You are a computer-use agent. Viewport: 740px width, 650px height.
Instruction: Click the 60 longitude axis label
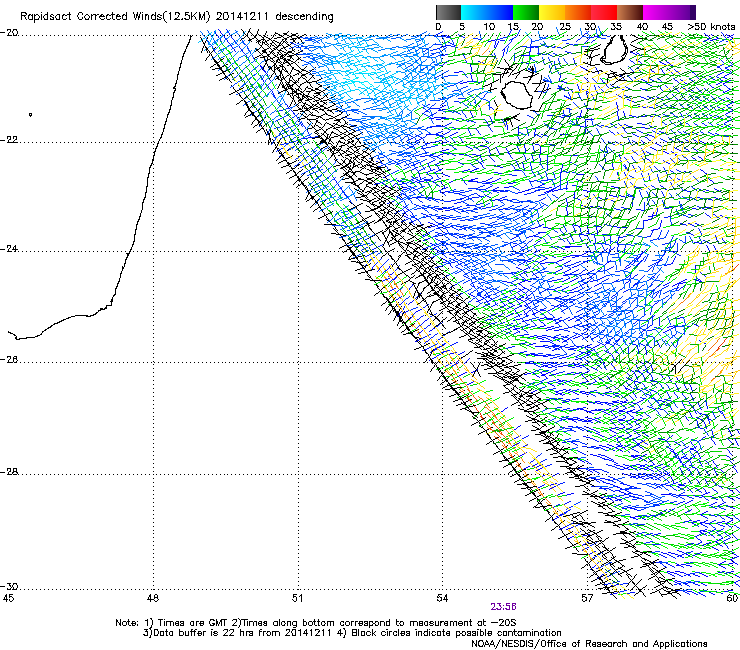[732, 598]
